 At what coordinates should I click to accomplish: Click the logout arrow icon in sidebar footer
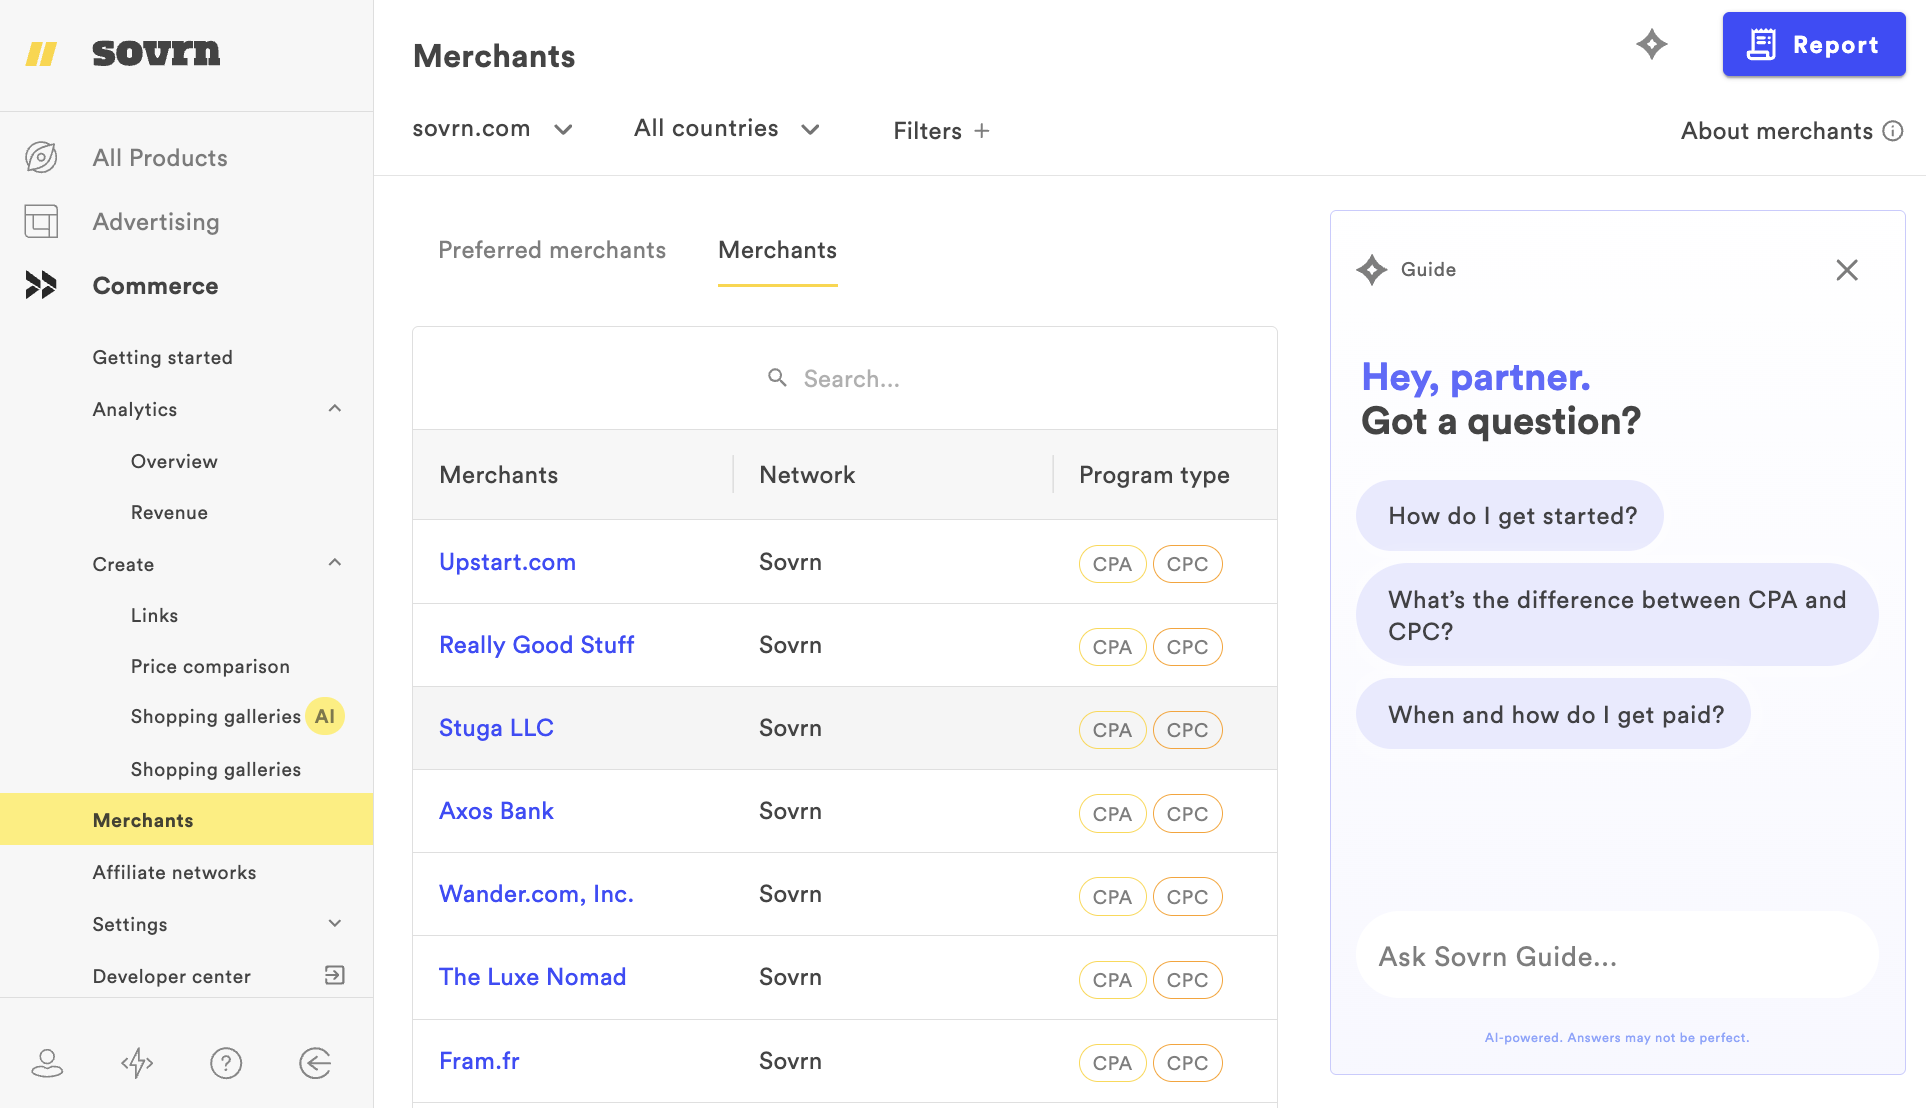(315, 1063)
